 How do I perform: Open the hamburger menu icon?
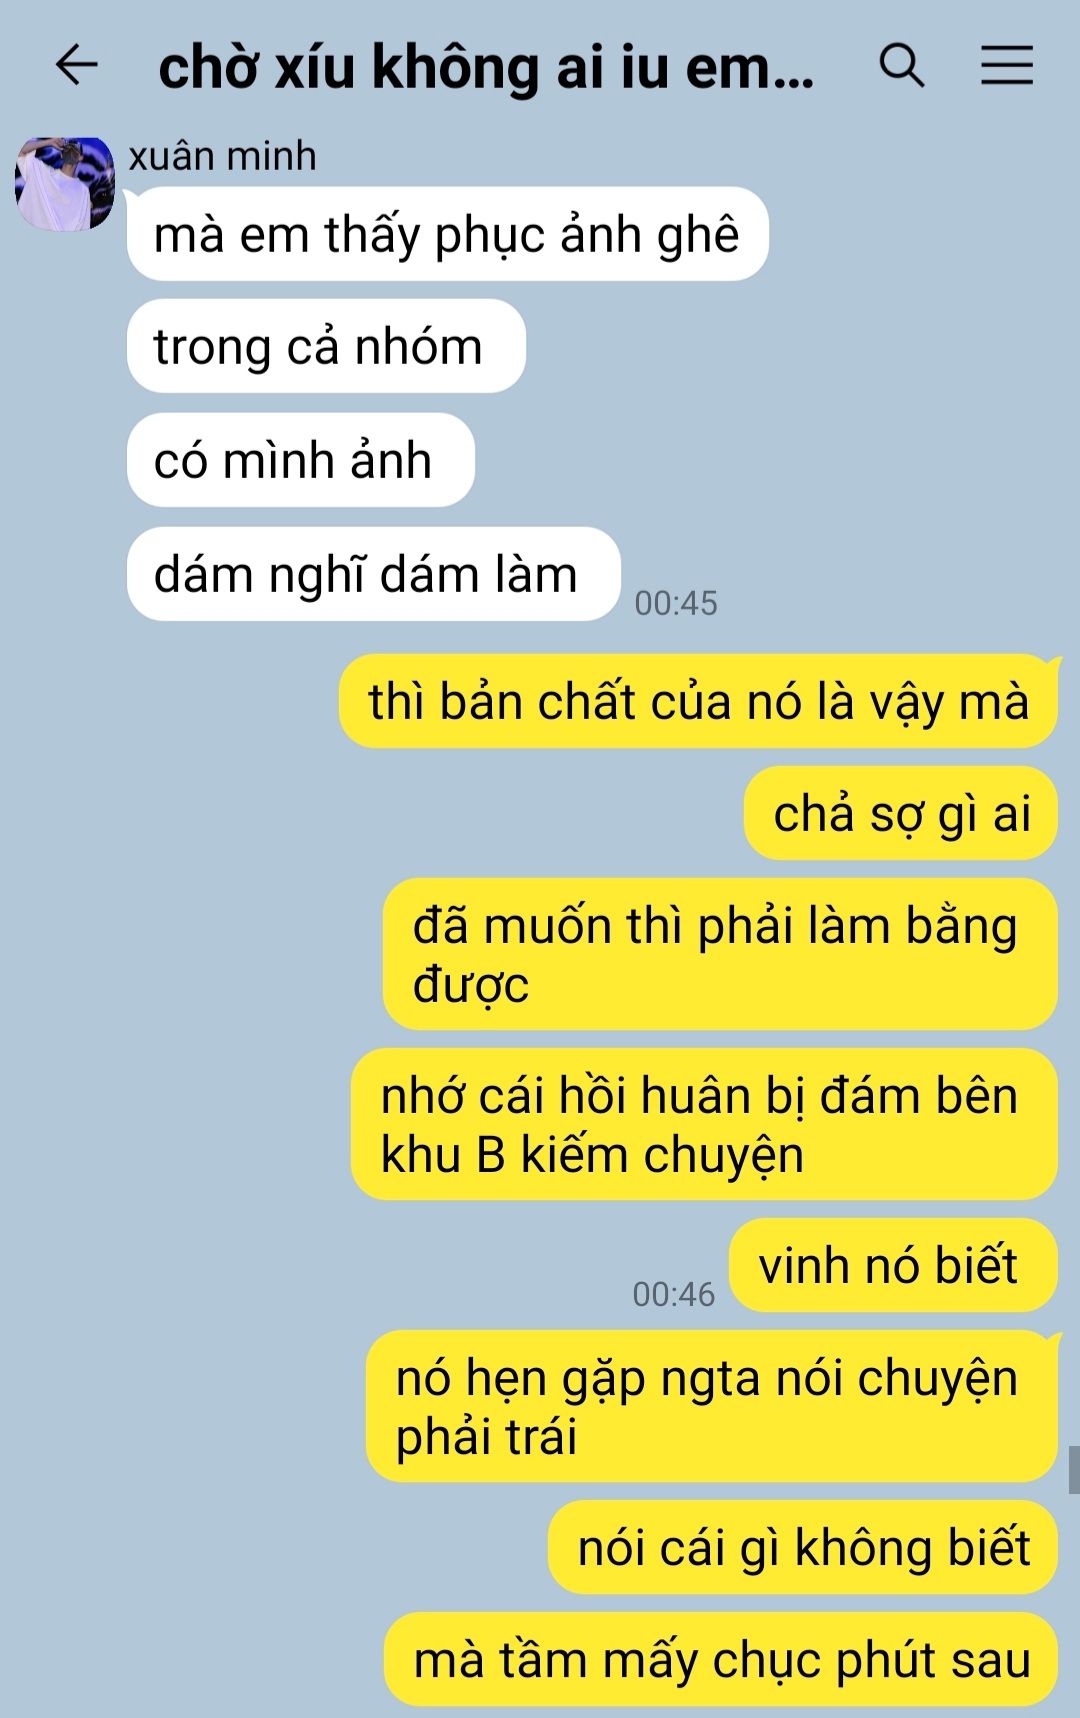[1006, 66]
